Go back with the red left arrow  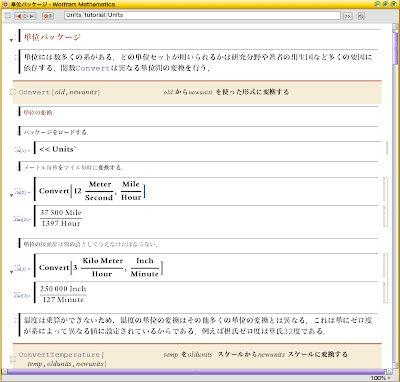point(19,16)
